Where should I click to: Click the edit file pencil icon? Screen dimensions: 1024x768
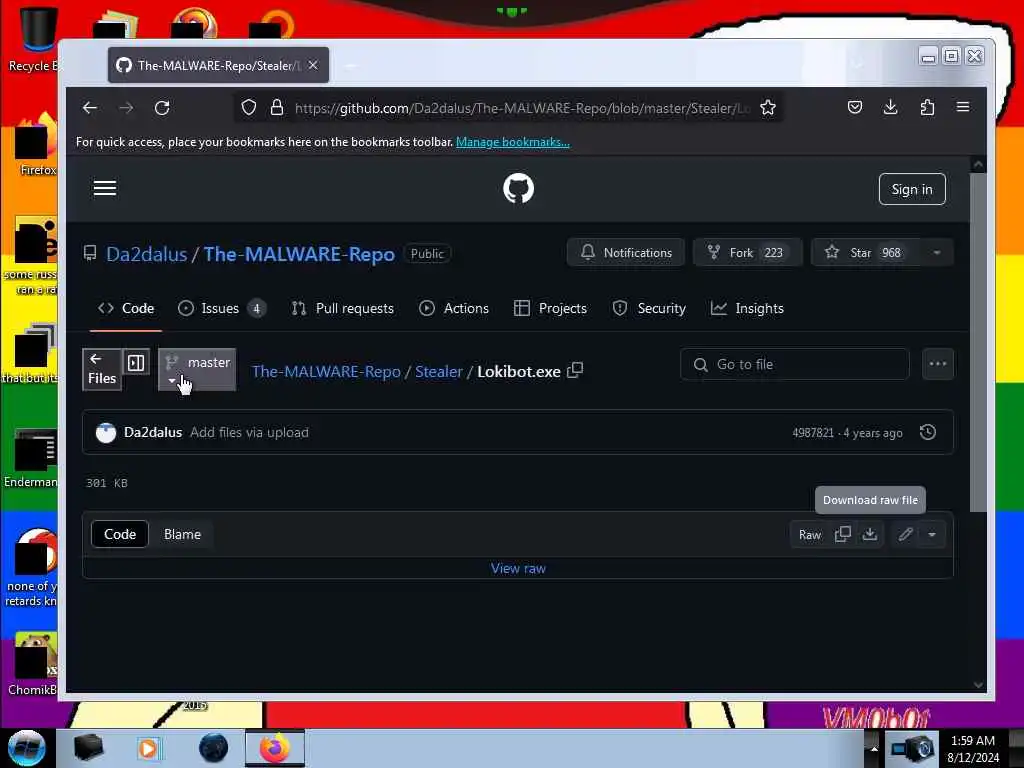click(x=905, y=534)
